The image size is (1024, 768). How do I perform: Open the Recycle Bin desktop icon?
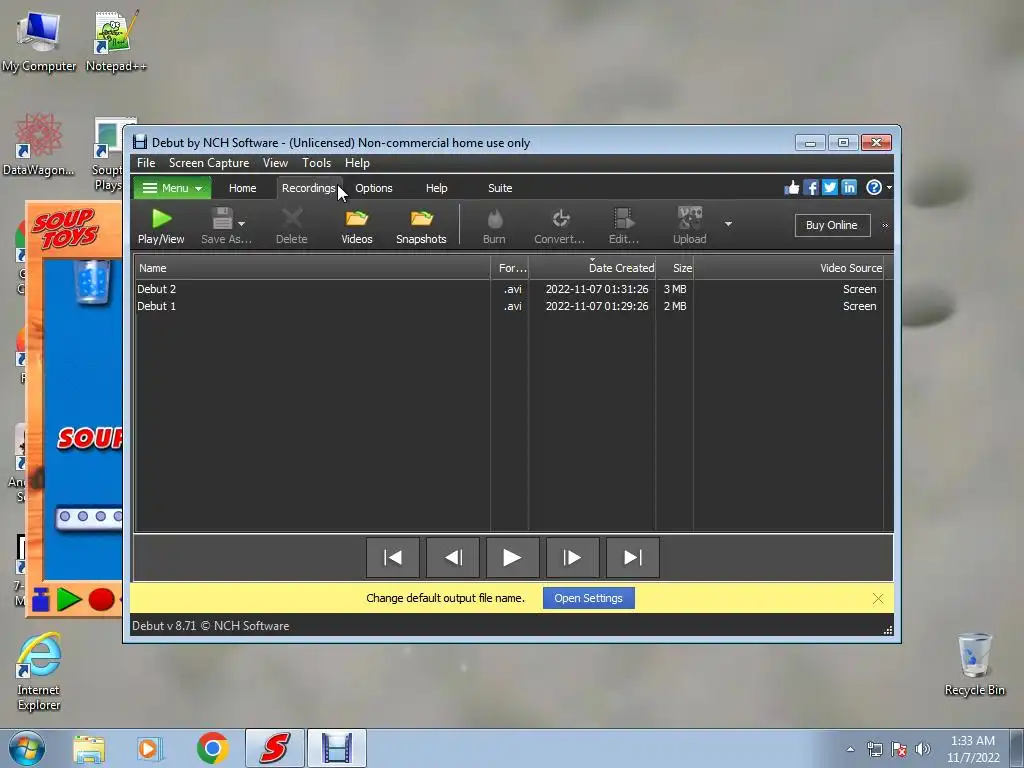click(x=974, y=665)
